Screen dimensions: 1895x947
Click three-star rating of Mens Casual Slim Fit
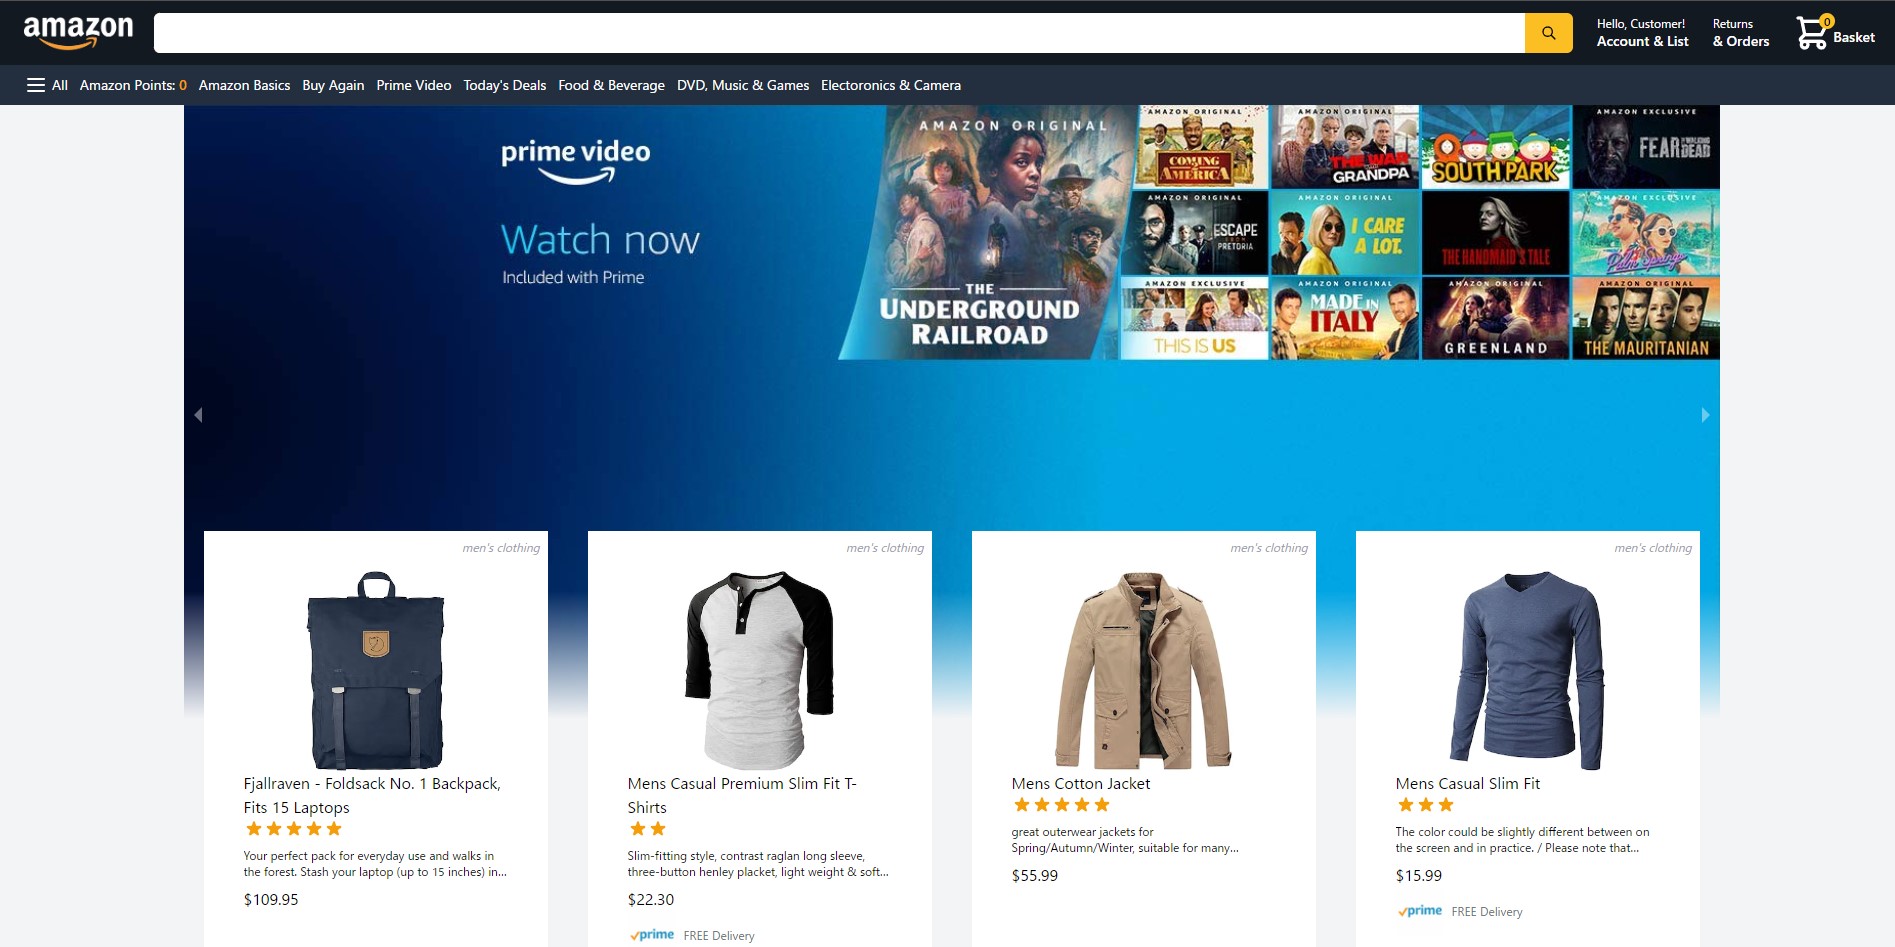[1426, 805]
